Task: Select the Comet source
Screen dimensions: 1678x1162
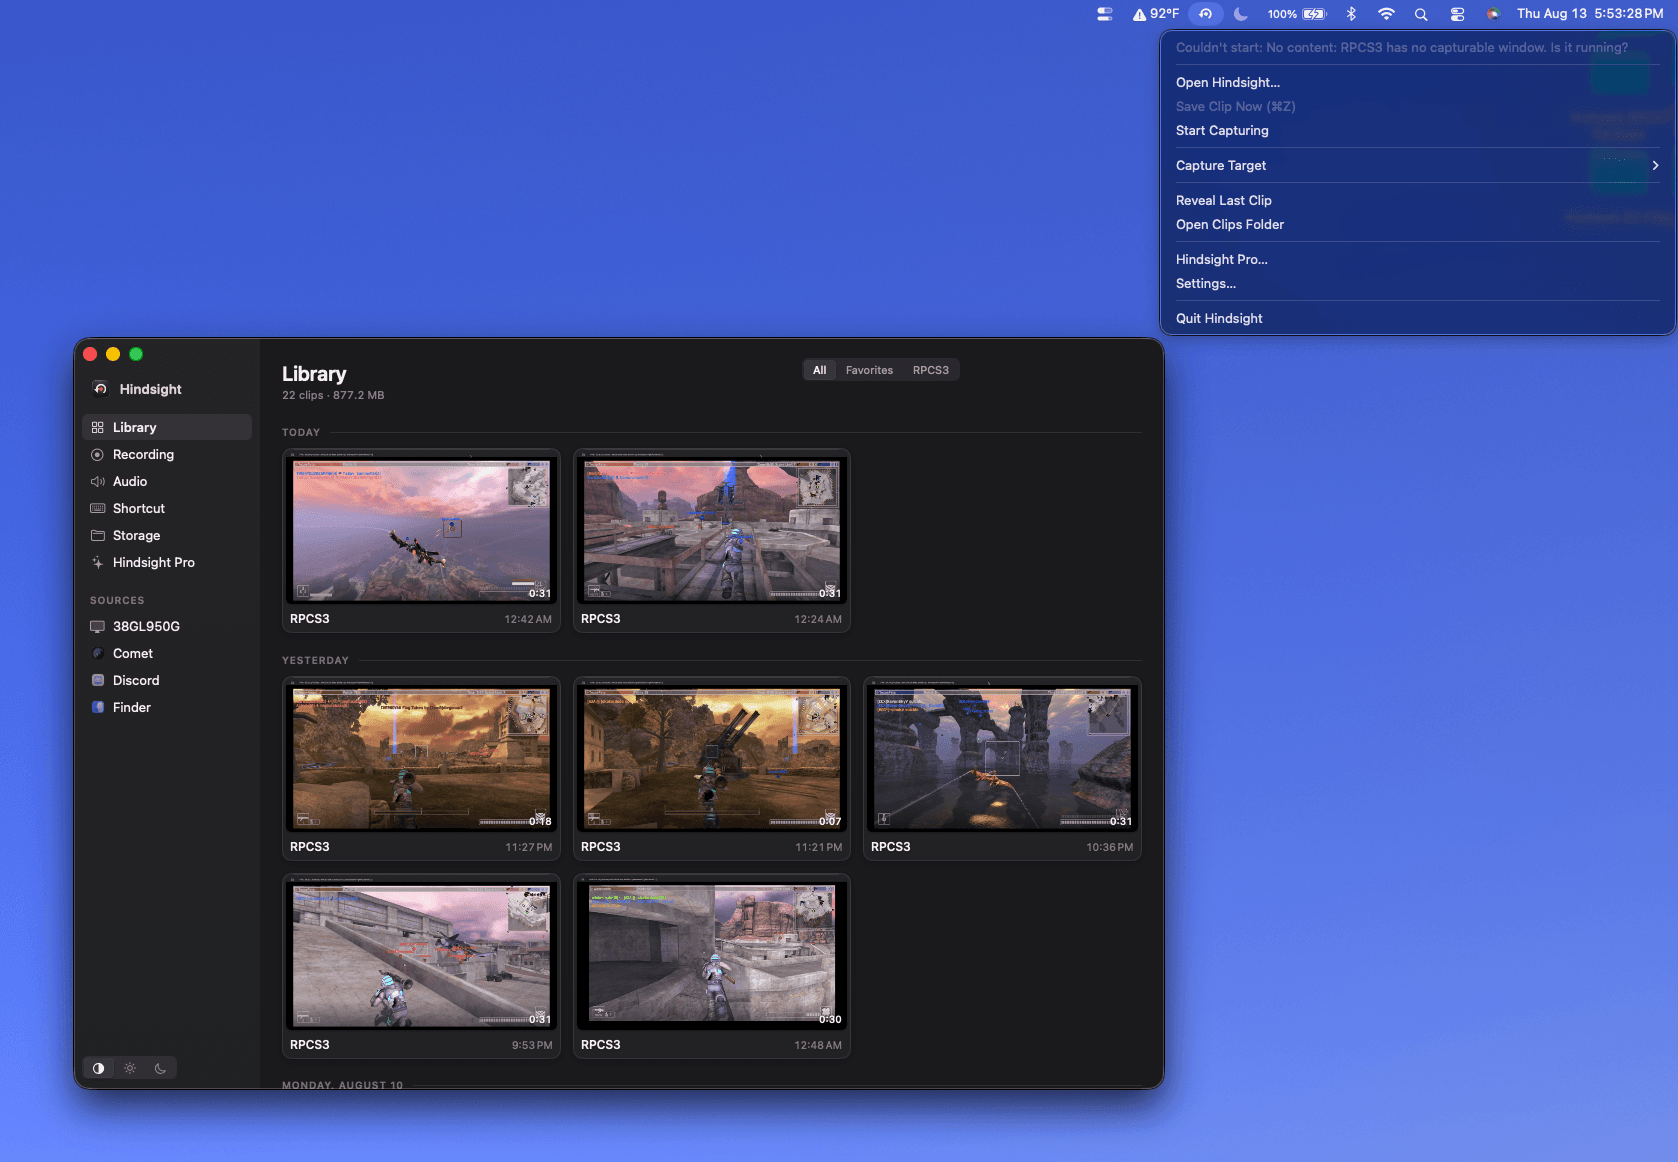Action: point(166,653)
